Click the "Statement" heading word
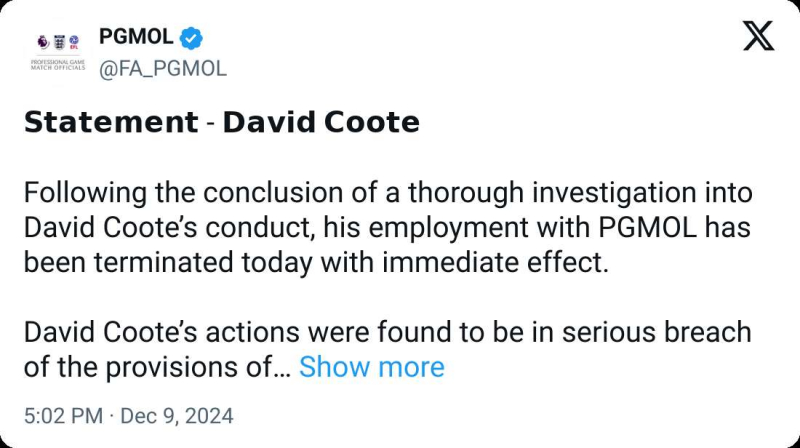Screen dimensions: 800x448 click(110, 123)
